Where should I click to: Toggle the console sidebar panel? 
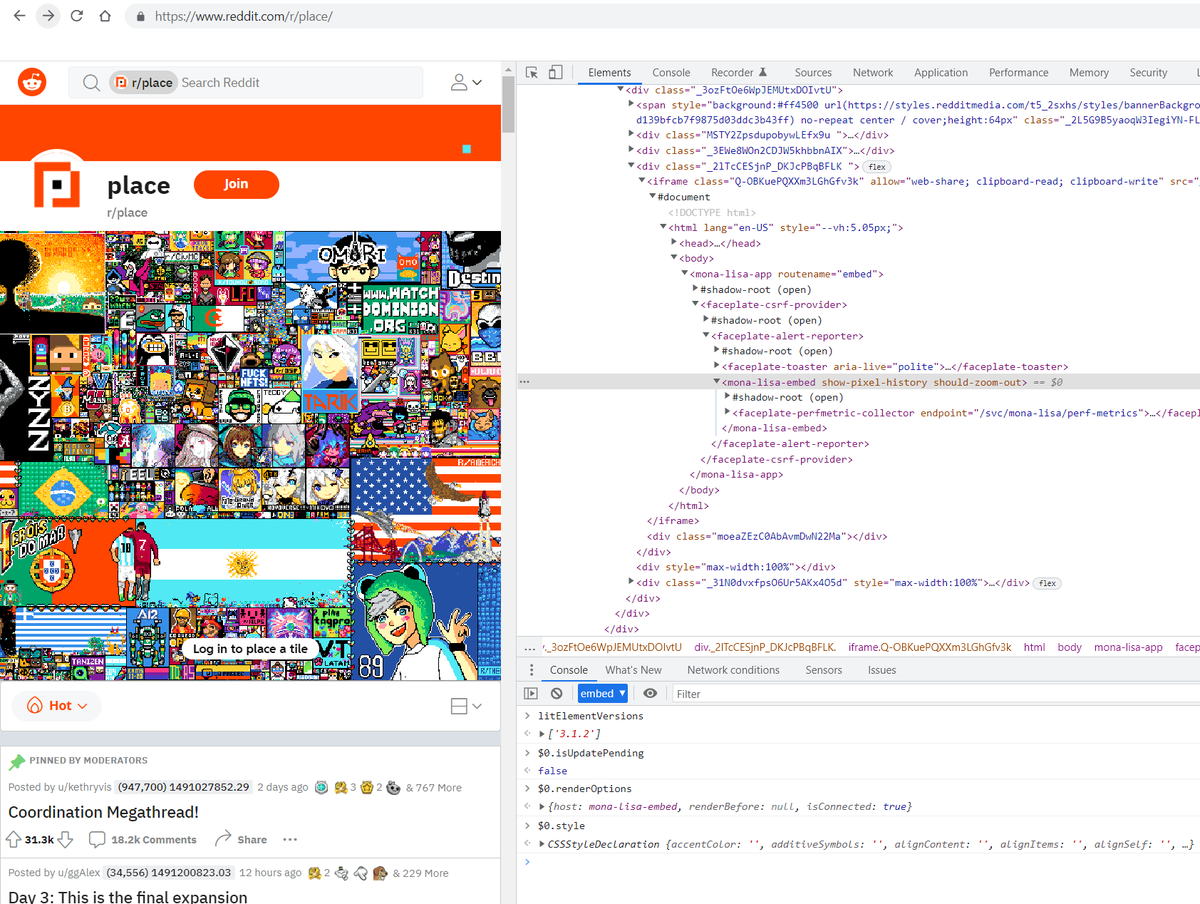coord(532,693)
